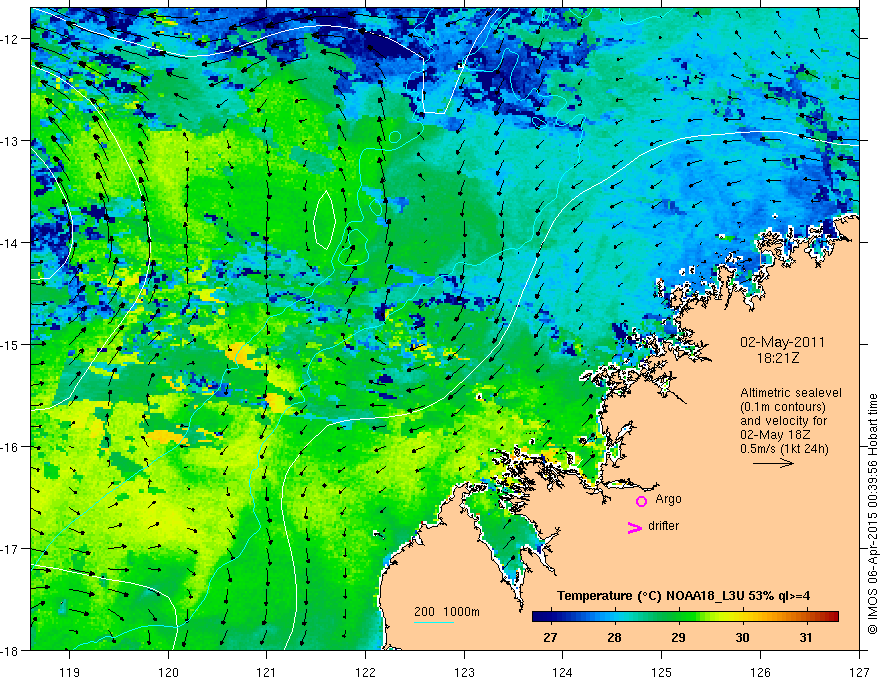880x680 pixels.
Task: Select the temperature colorbar near 29
Action: coord(679,616)
